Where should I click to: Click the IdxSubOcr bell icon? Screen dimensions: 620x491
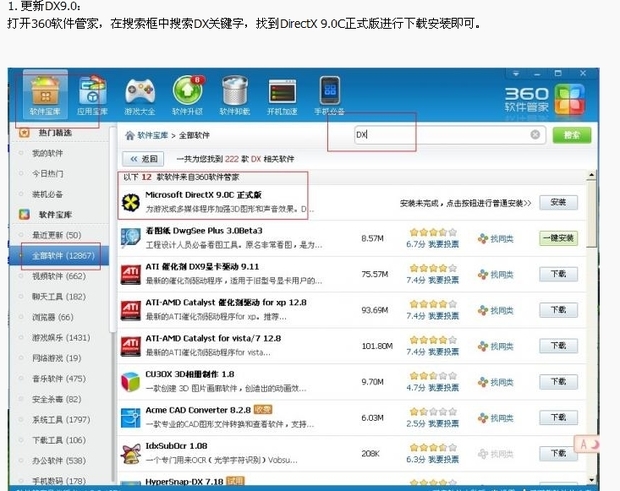point(131,454)
